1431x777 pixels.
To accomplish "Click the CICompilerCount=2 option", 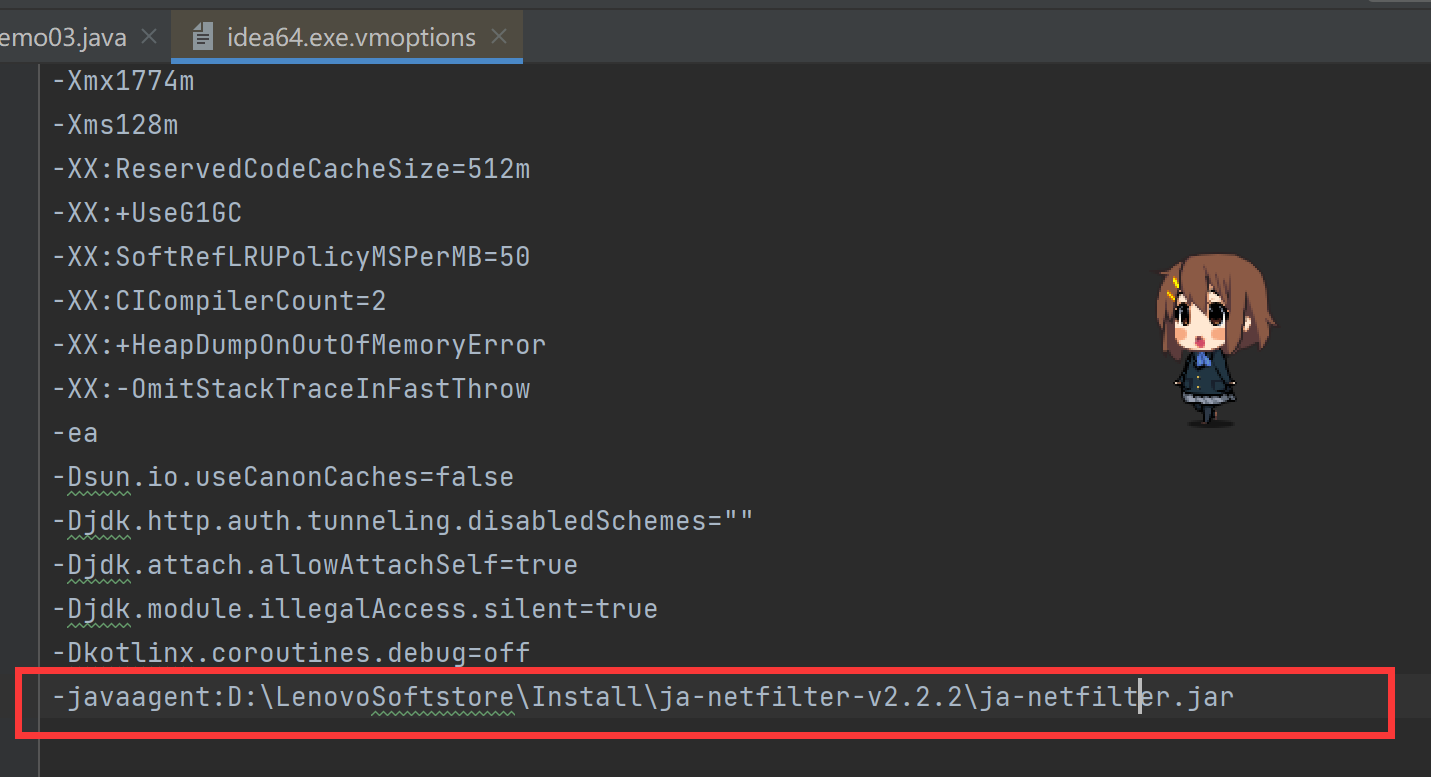I will [x=219, y=301].
